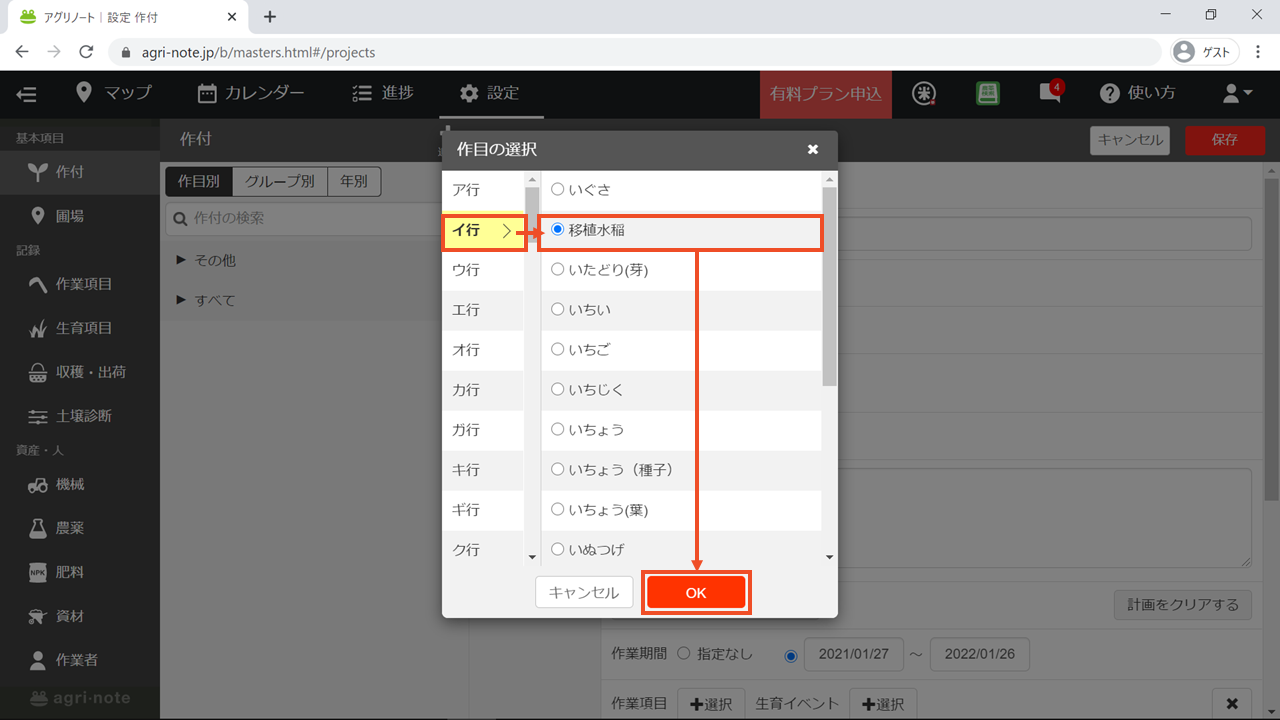
Task: Select オ行 in the dialog list
Action: (483, 350)
